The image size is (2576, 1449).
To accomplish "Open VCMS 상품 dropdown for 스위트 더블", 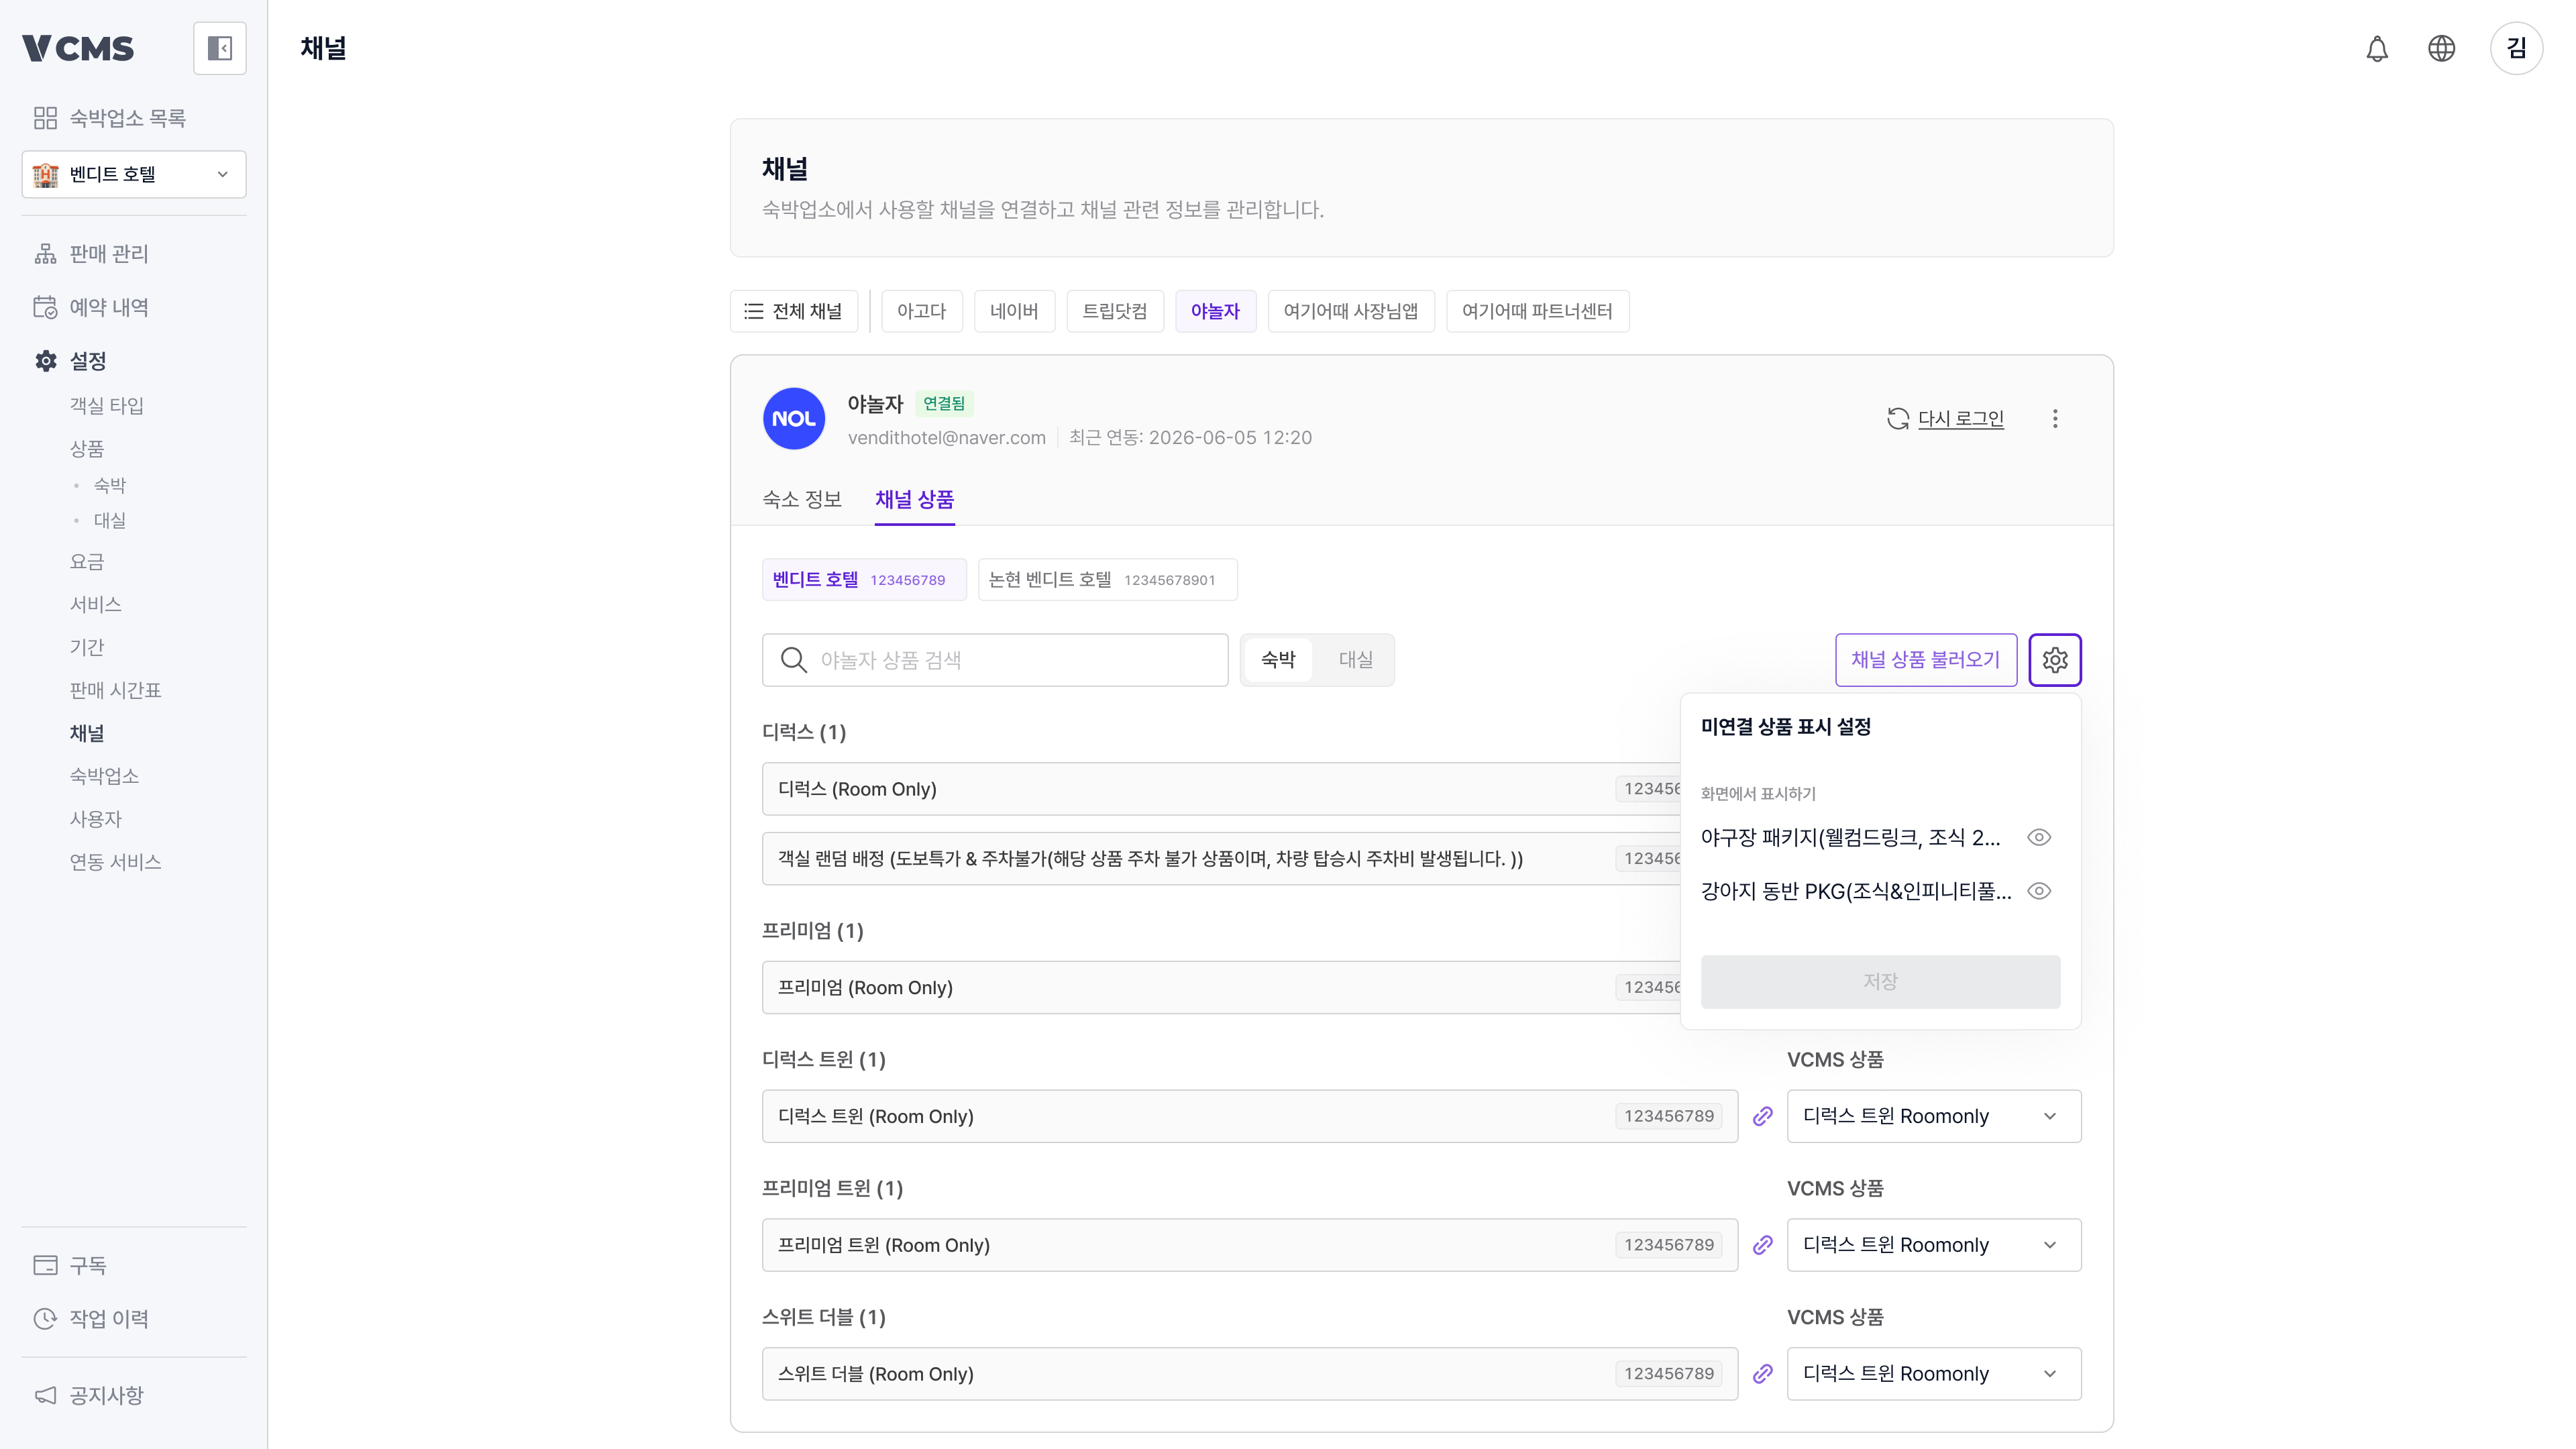I will point(1934,1374).
